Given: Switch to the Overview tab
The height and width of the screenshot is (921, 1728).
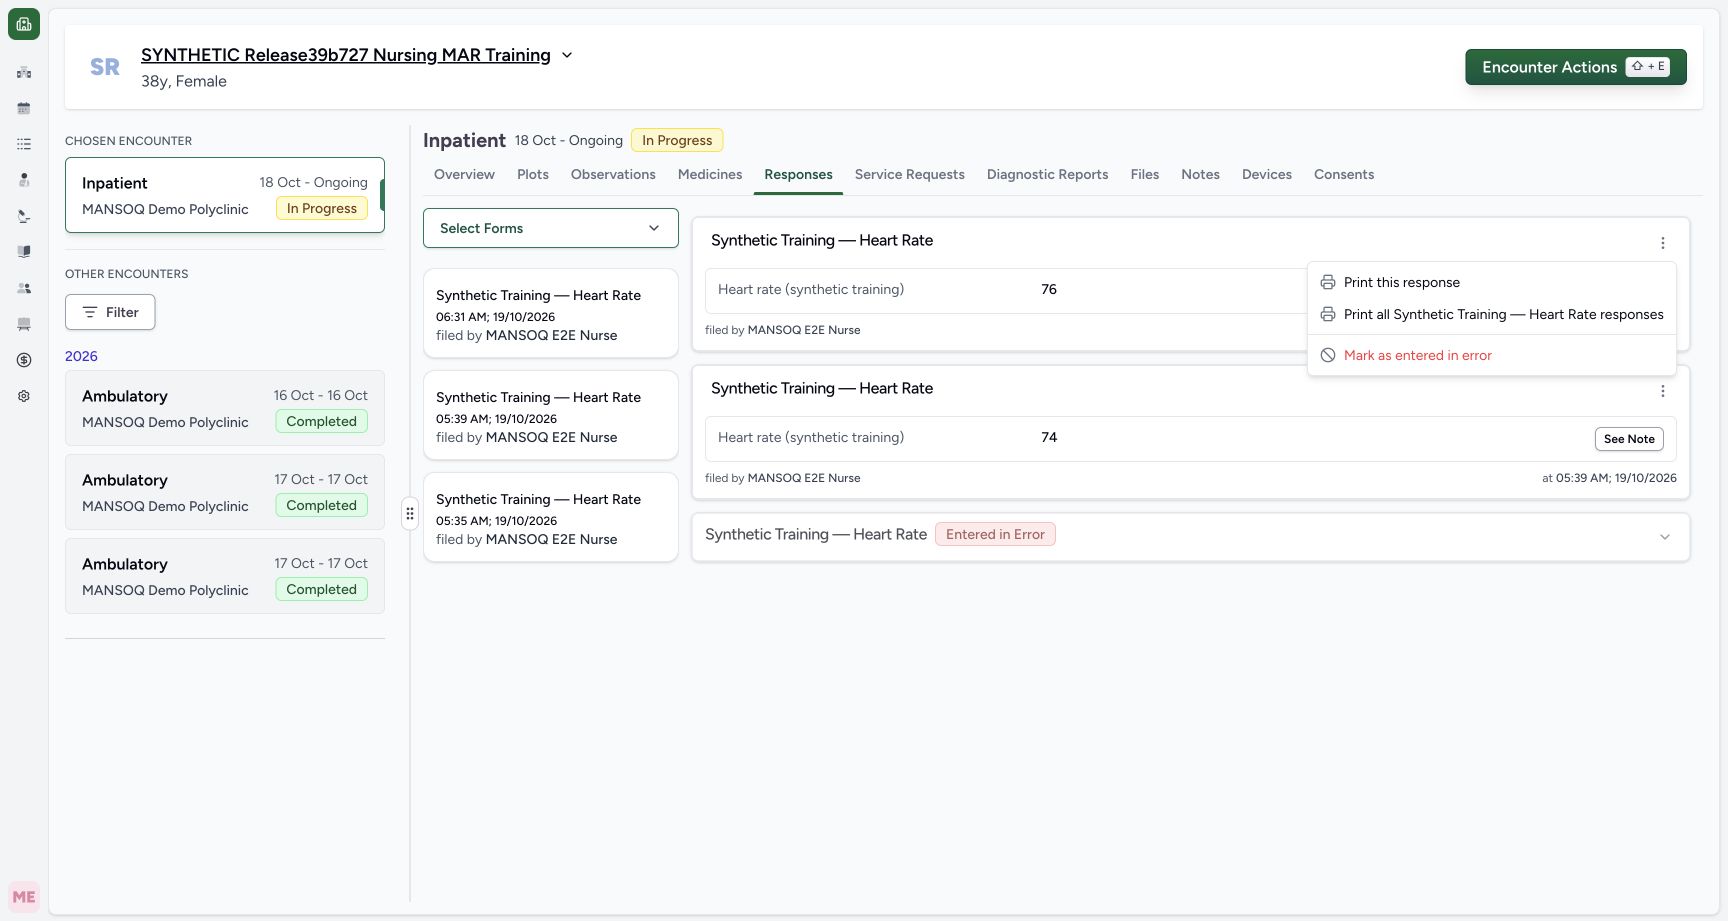Looking at the screenshot, I should pos(464,174).
